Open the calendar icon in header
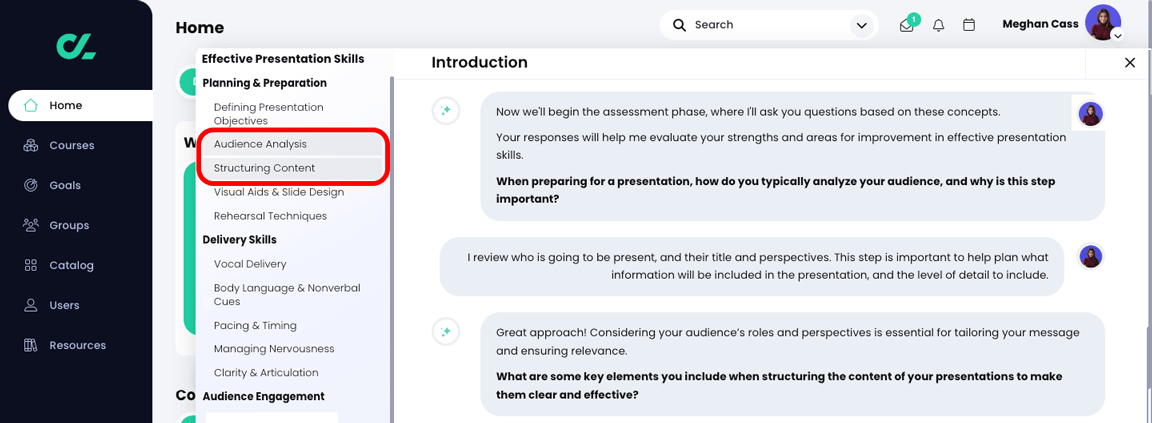 [x=968, y=25]
